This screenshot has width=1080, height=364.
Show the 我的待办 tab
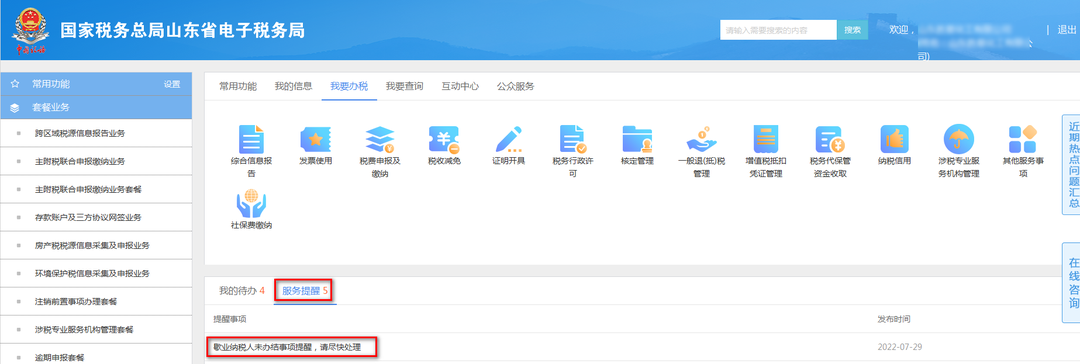click(x=242, y=291)
